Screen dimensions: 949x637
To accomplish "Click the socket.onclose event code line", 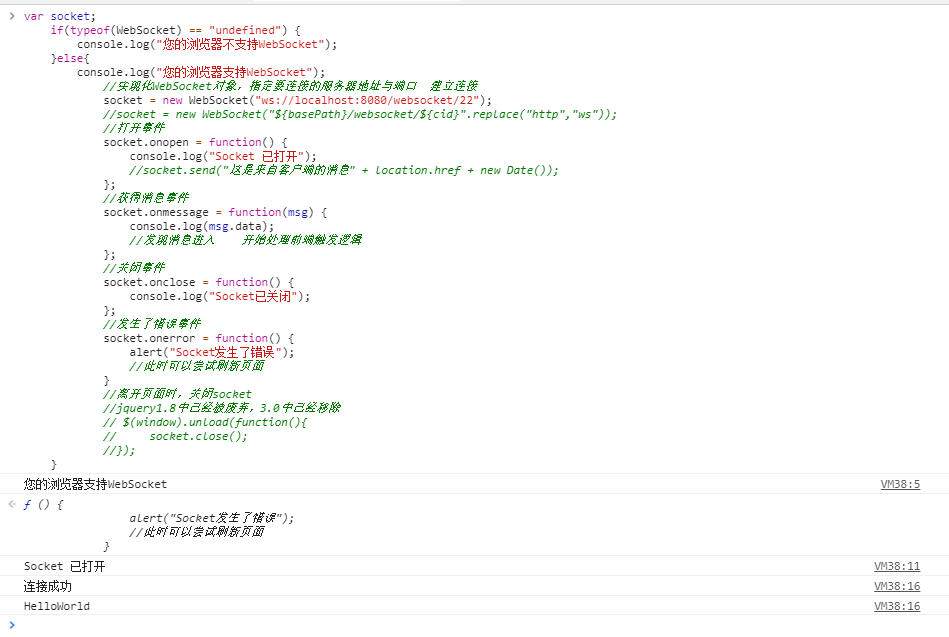I will (x=195, y=281).
